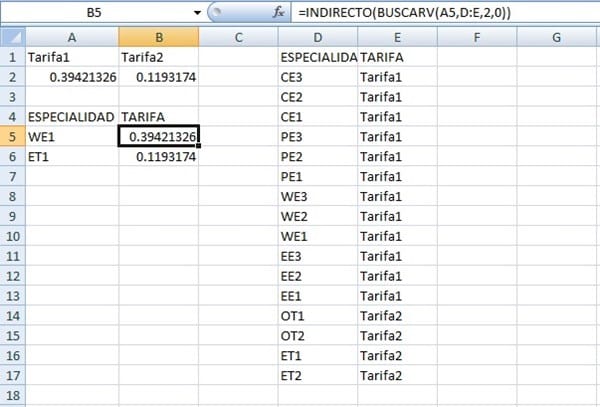Click cell A1 containing Tarifa1
The width and height of the screenshot is (600, 407).
coord(72,57)
